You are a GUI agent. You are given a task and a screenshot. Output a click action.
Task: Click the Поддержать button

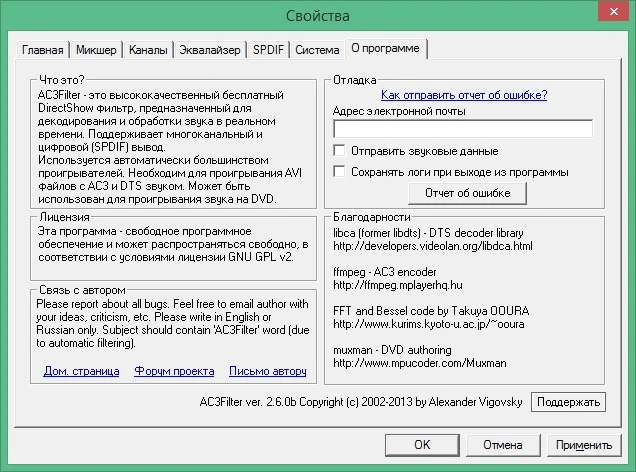[568, 402]
